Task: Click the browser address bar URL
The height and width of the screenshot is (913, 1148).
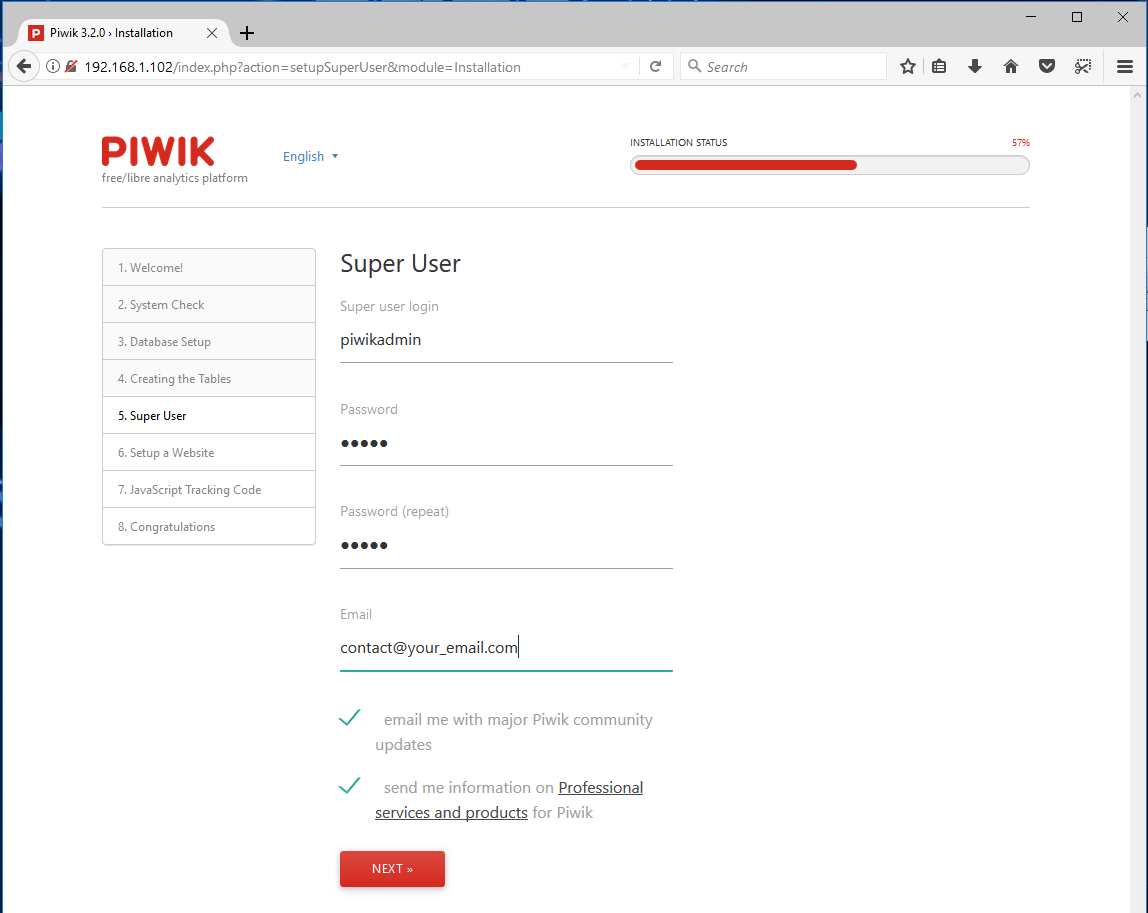Action: coord(302,67)
